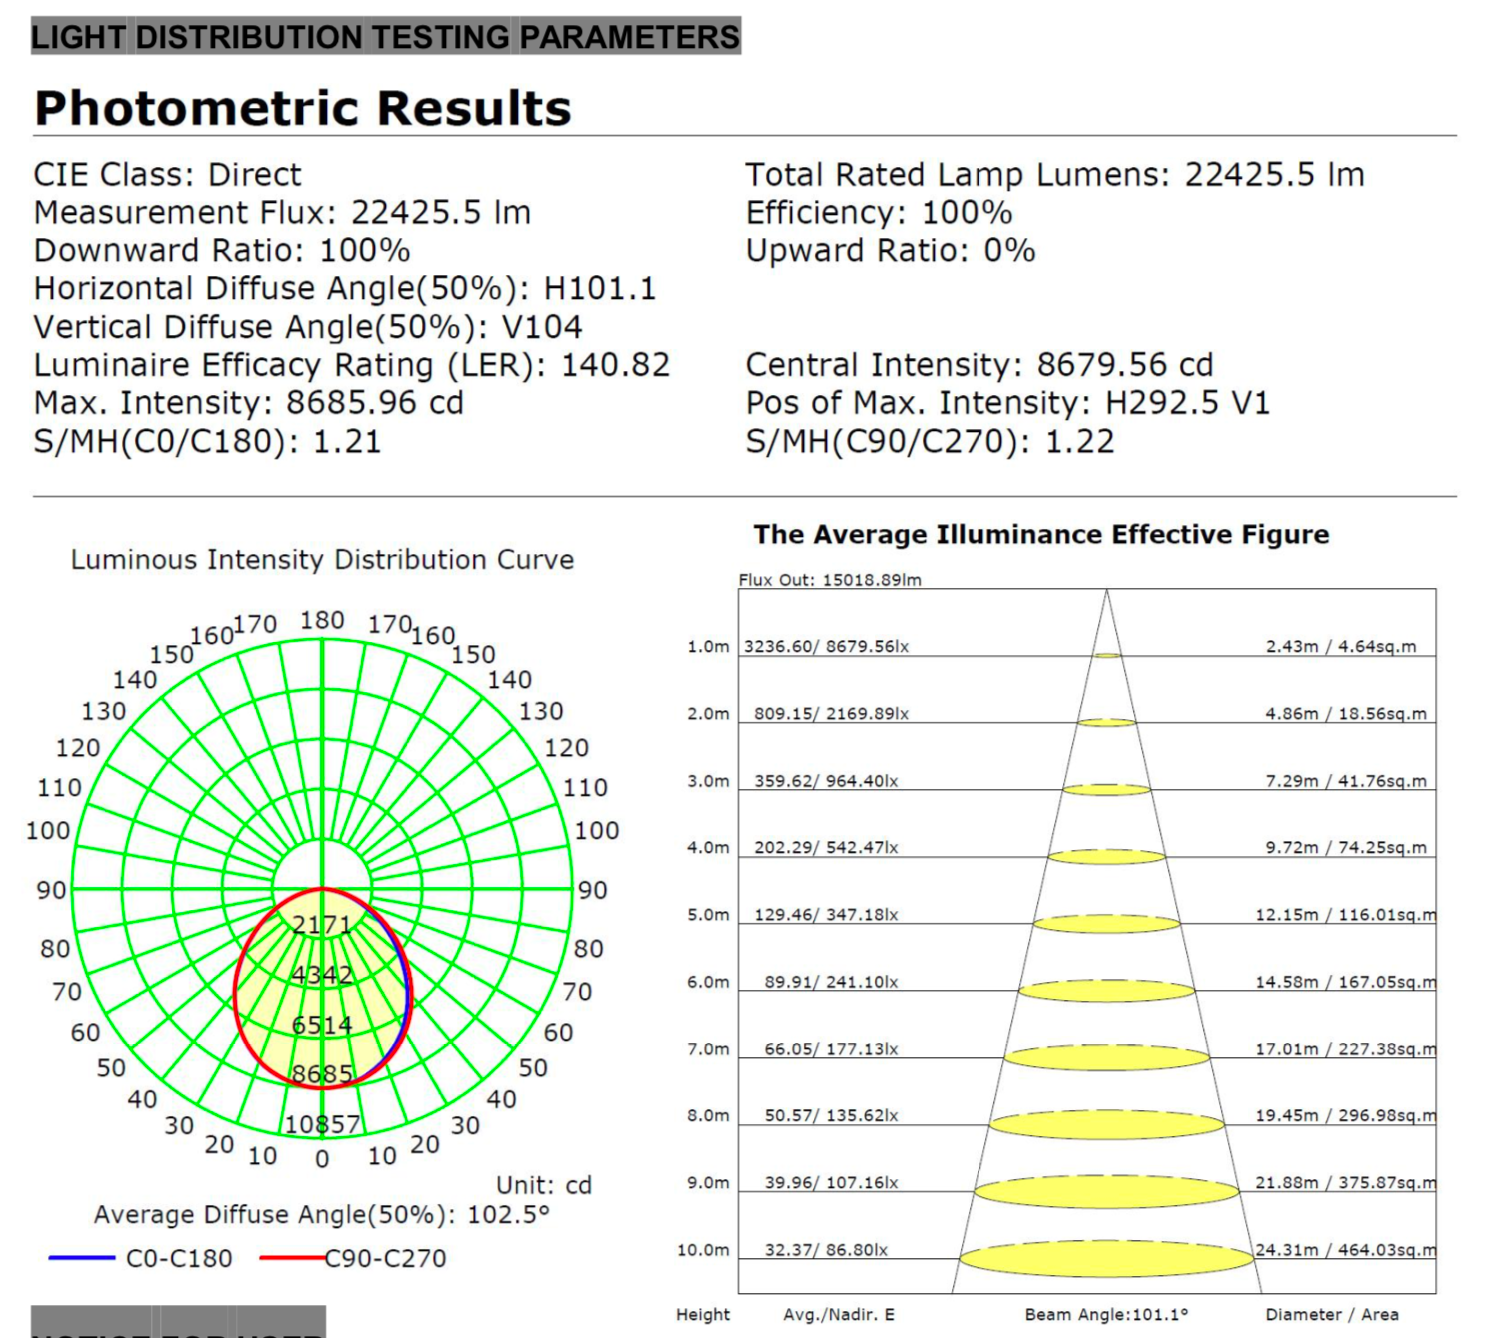Click the Average Illuminance Effective Figure title

pos(1042,535)
